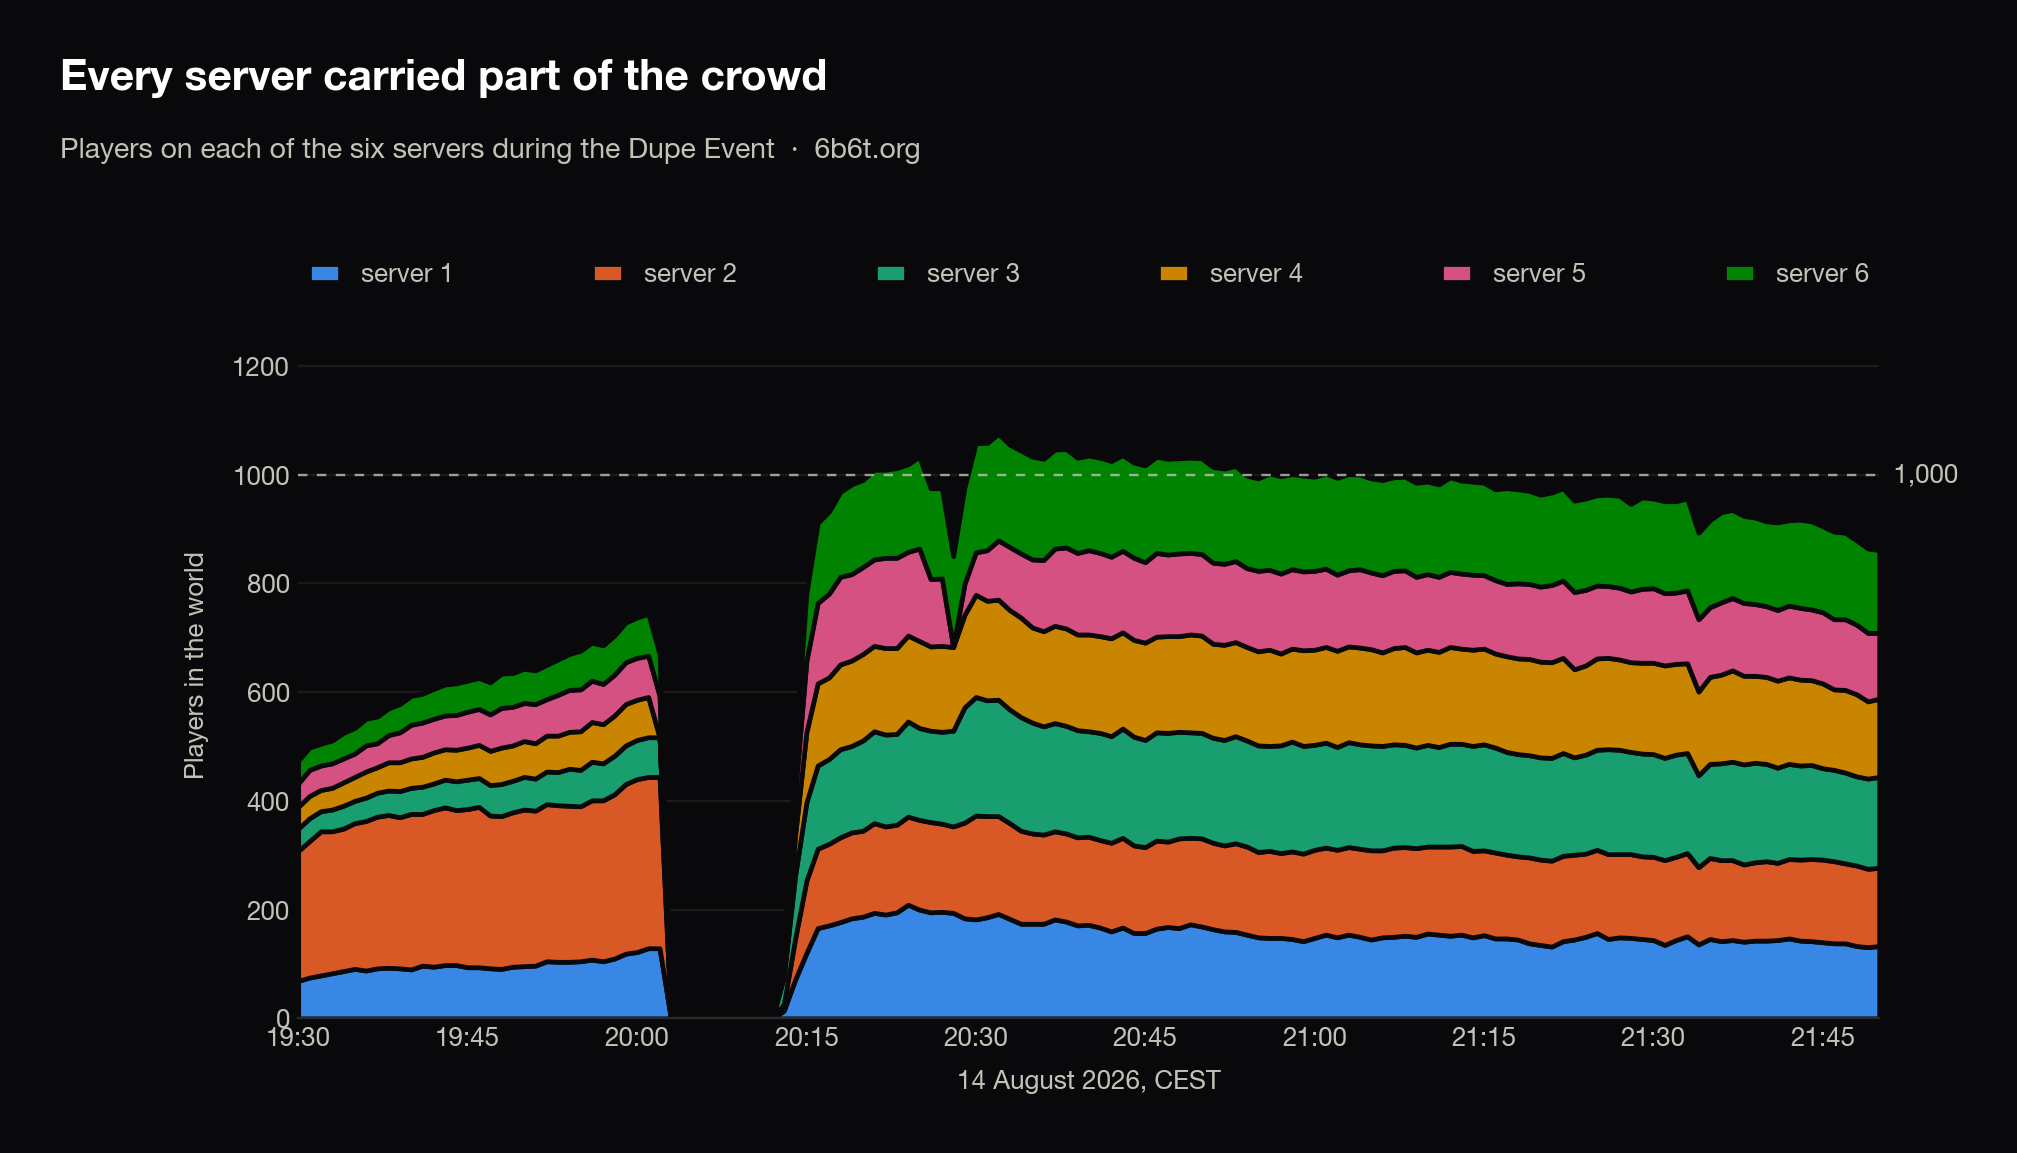Click the x-axis tick label '19:45'
The width and height of the screenshot is (2017, 1153).
[x=467, y=1037]
